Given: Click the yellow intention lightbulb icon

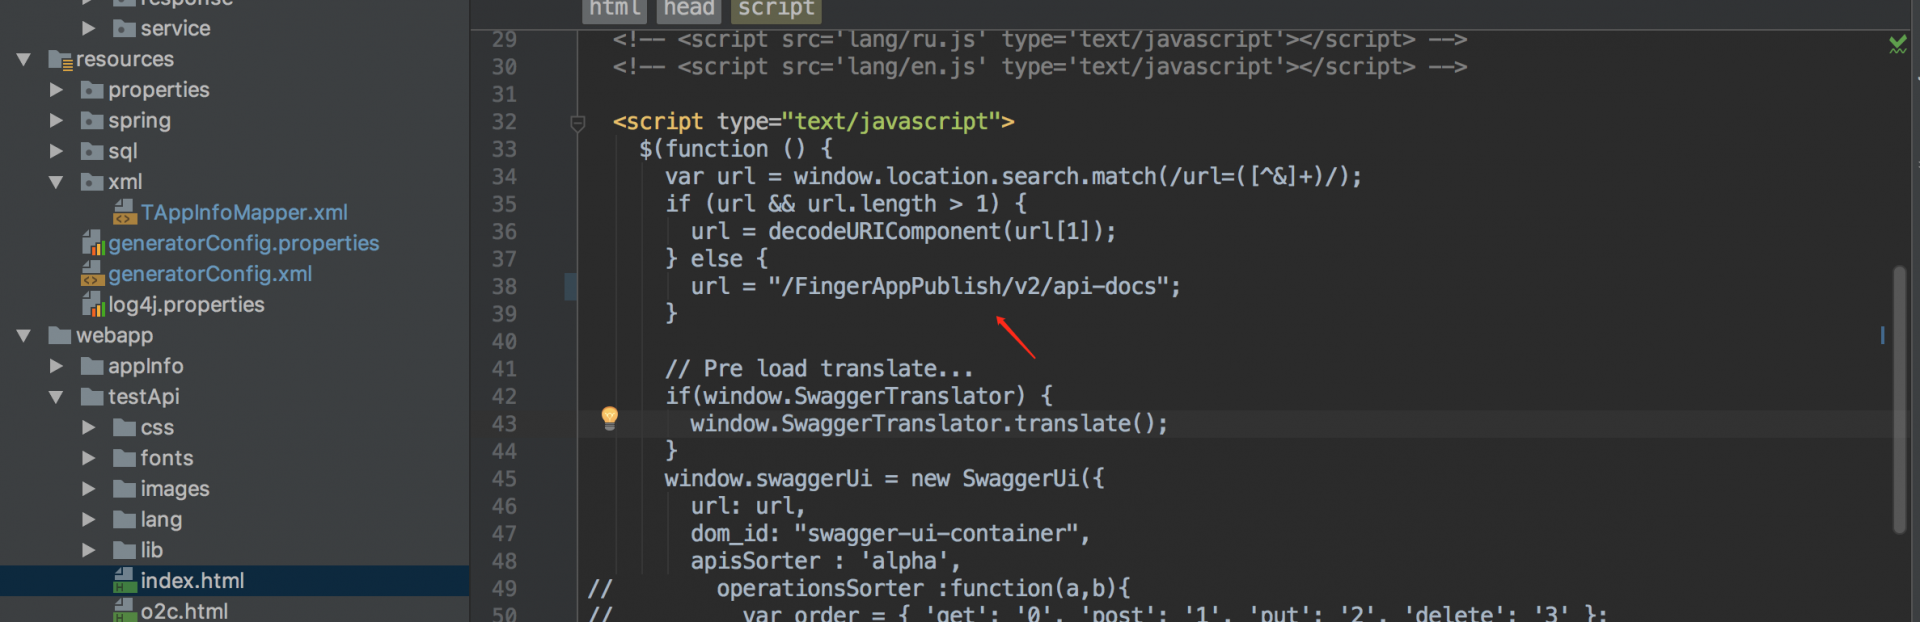Looking at the screenshot, I should [609, 418].
